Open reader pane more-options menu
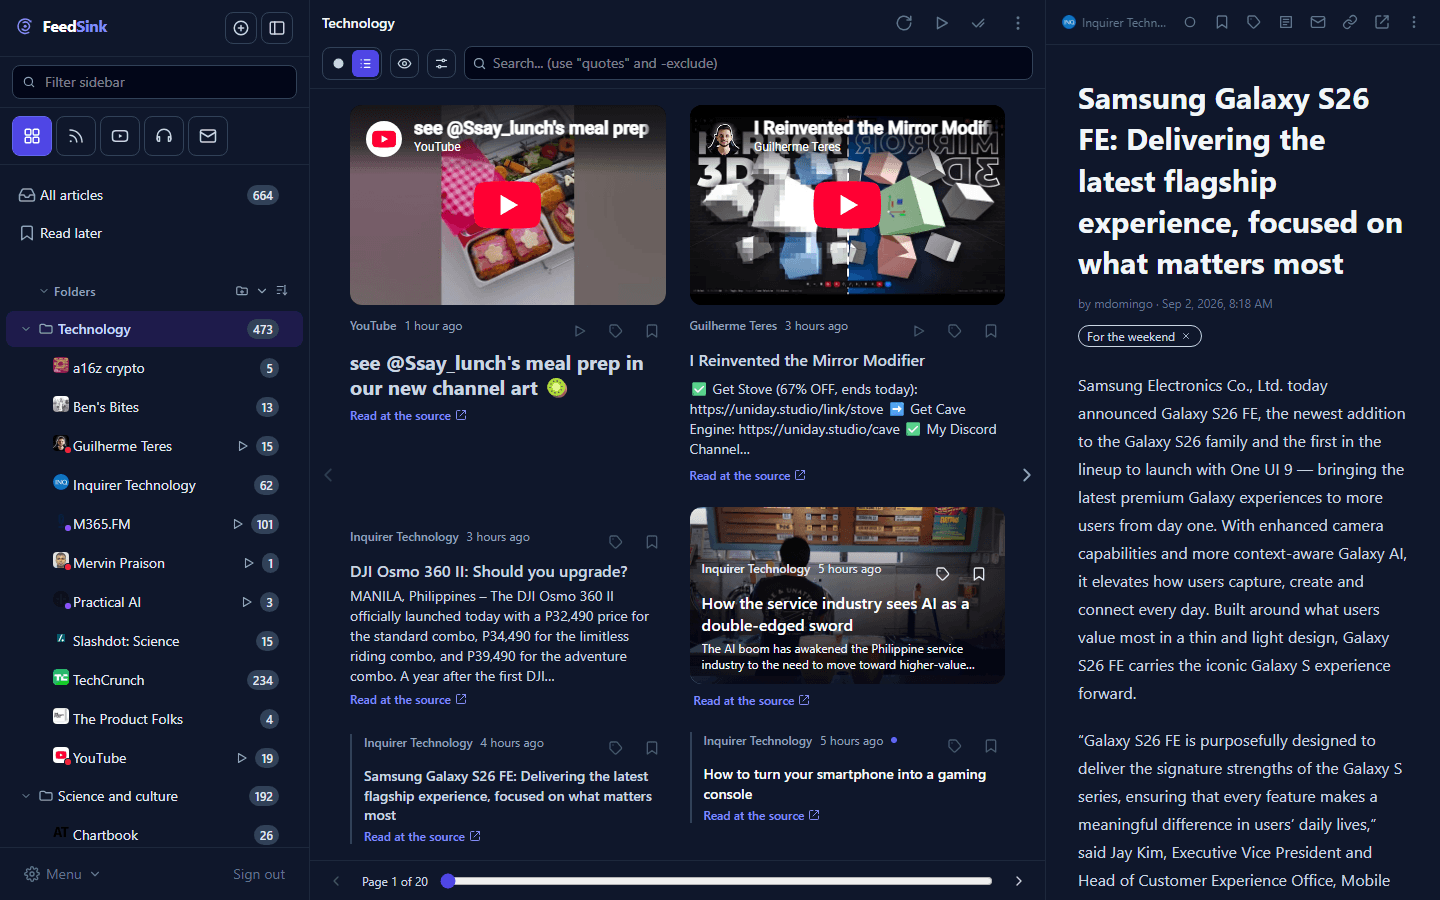 pos(1414,22)
